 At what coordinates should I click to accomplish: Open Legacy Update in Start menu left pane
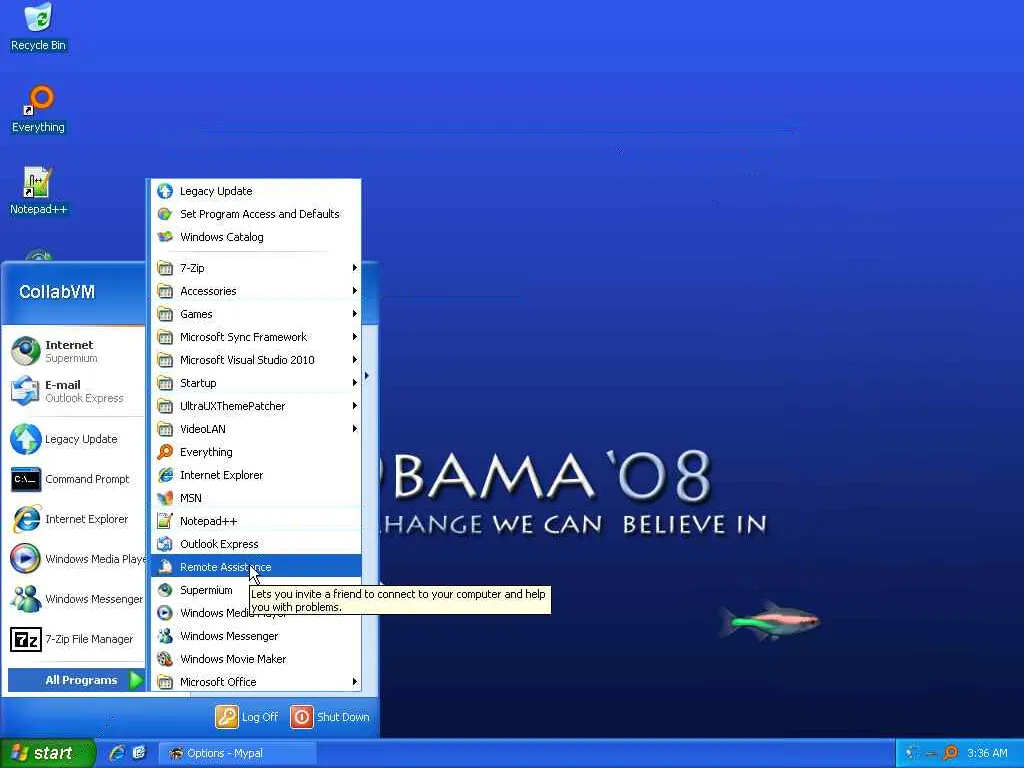pos(73,440)
